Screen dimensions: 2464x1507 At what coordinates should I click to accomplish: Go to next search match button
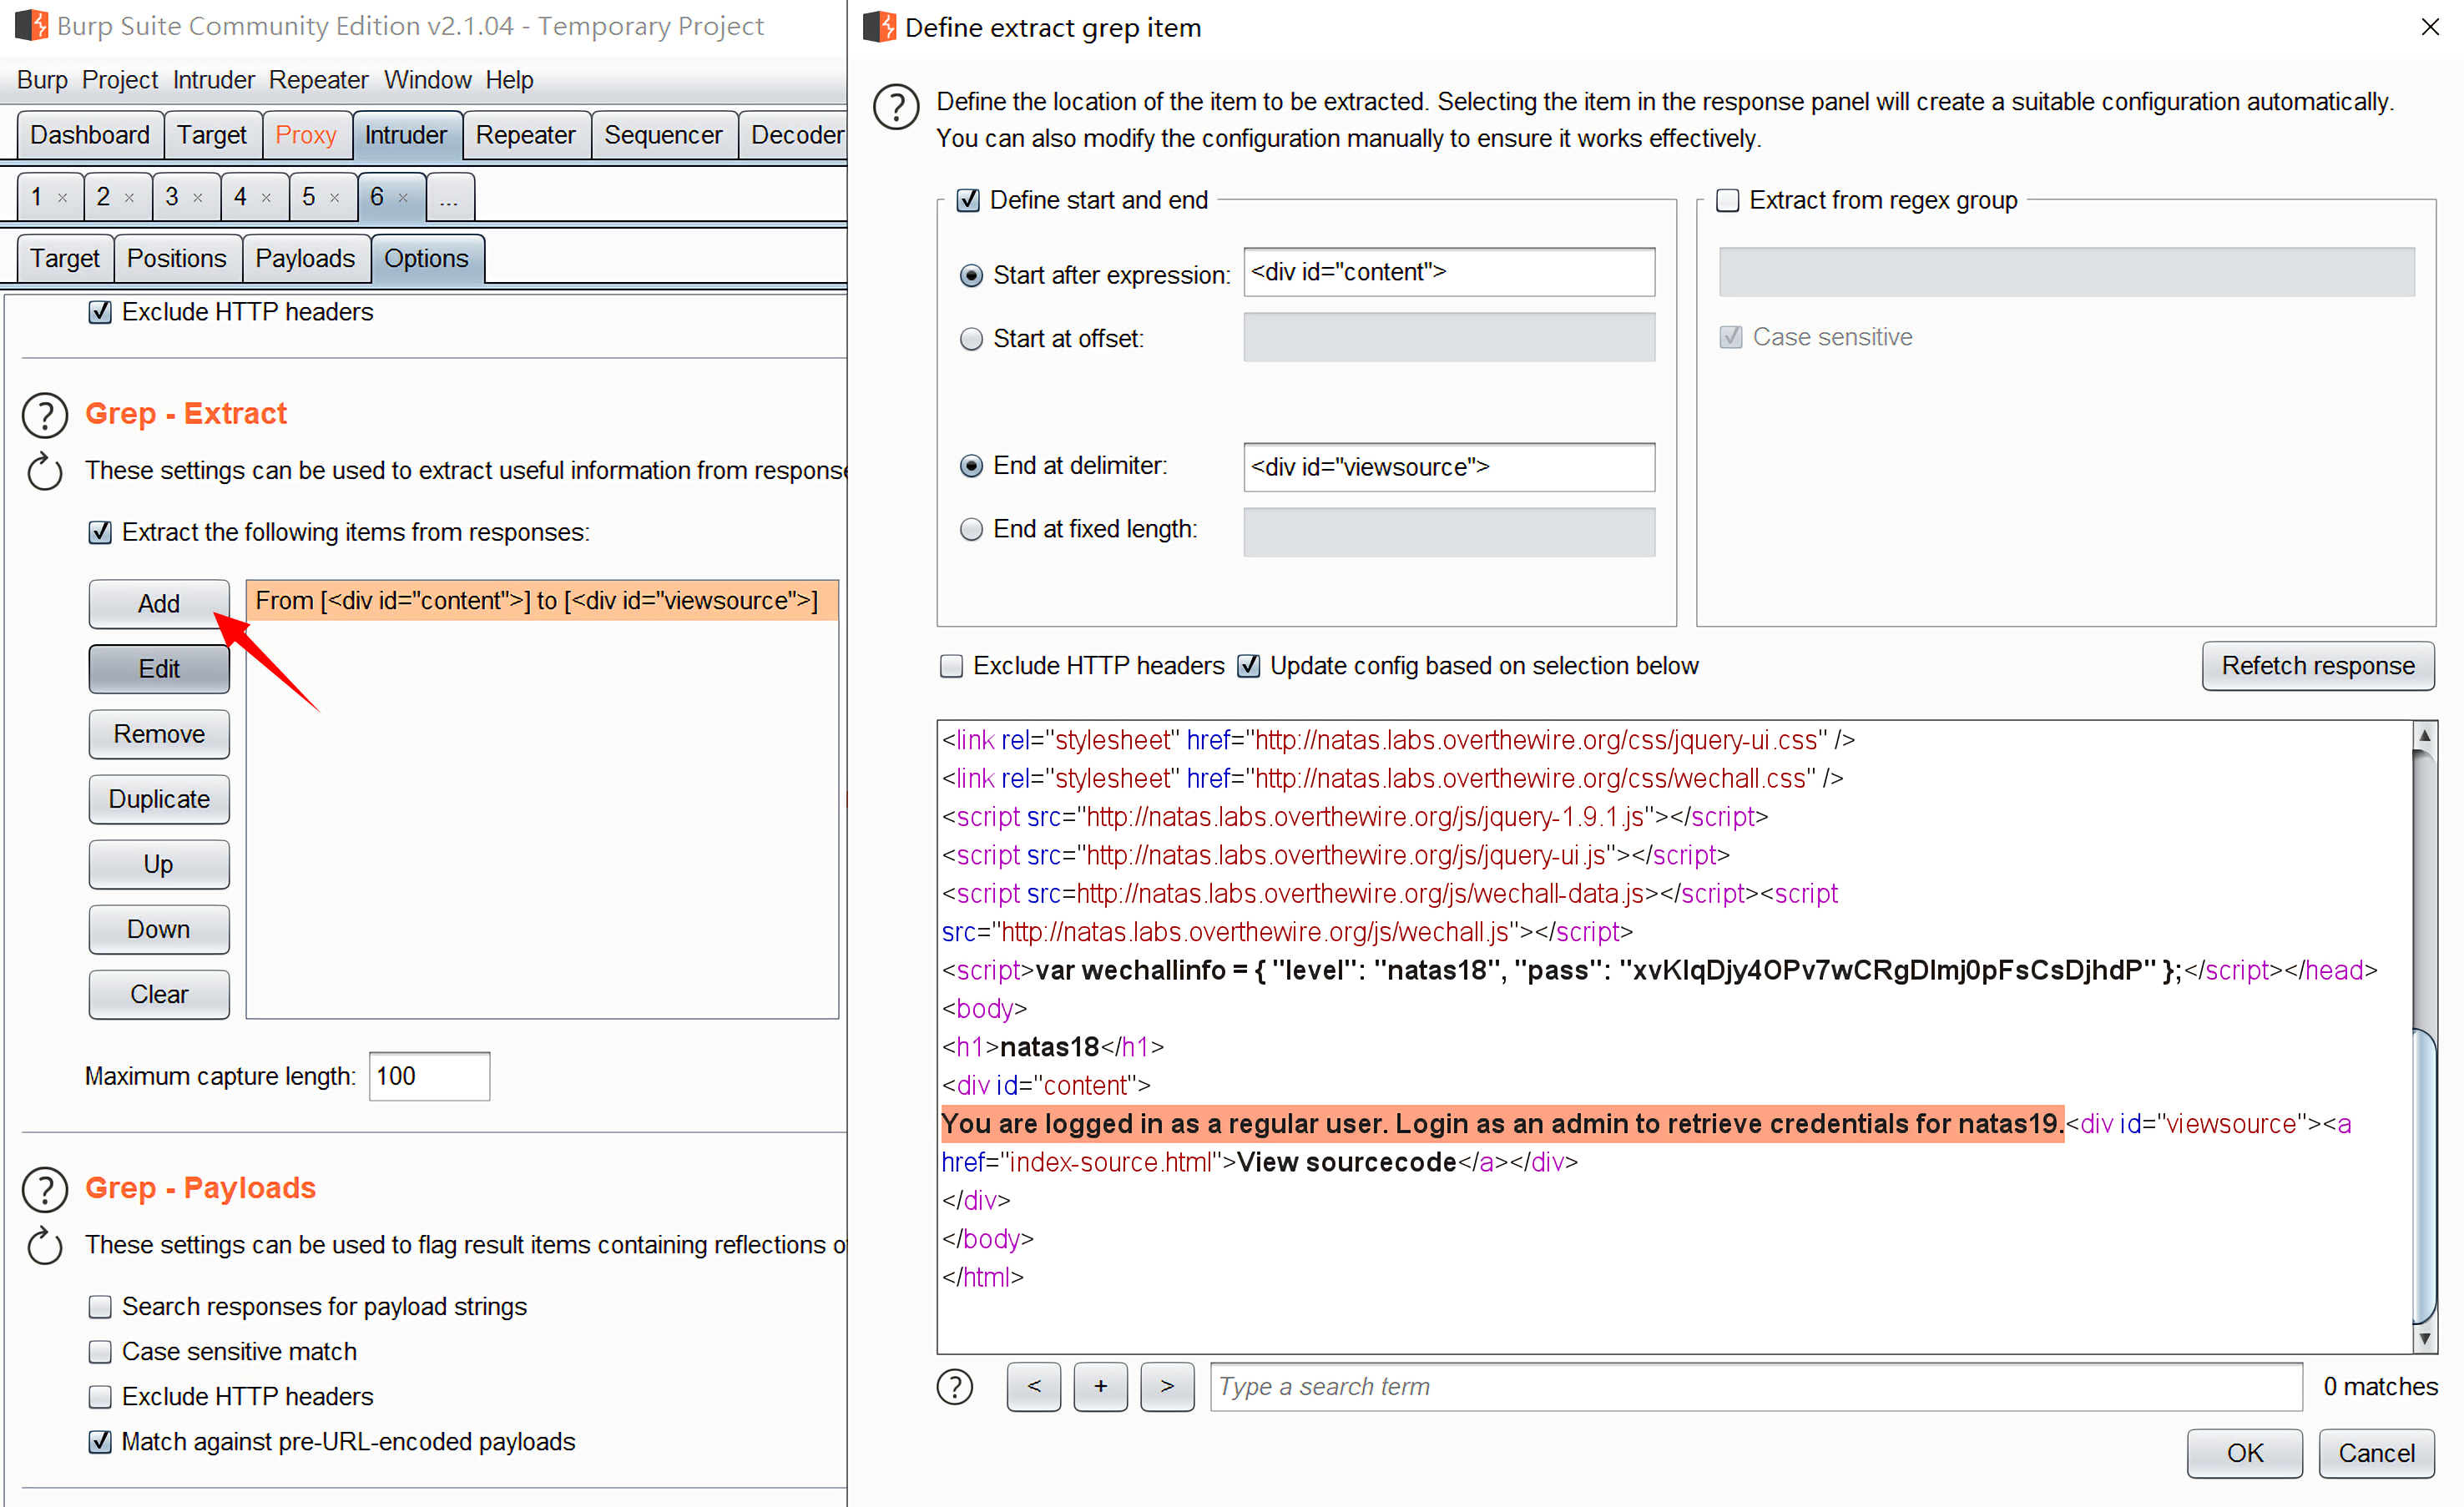coord(1167,1386)
